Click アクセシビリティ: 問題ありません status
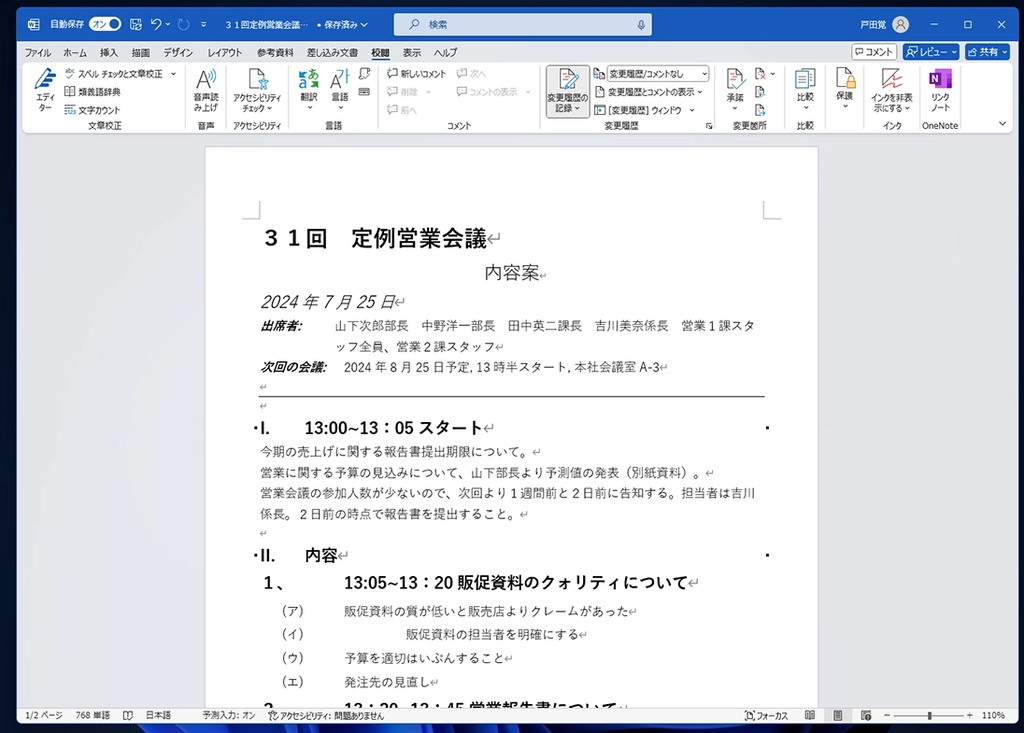This screenshot has width=1024, height=733. click(326, 716)
